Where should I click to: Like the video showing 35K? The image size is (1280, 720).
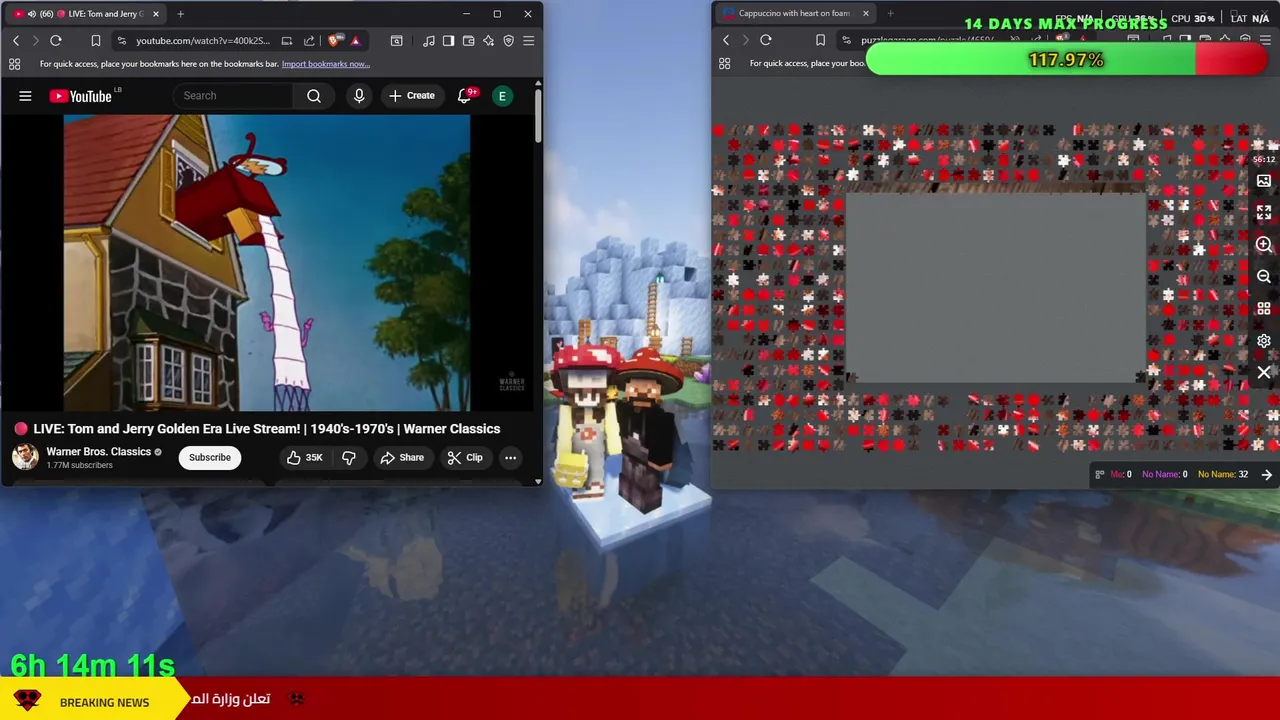click(305, 457)
